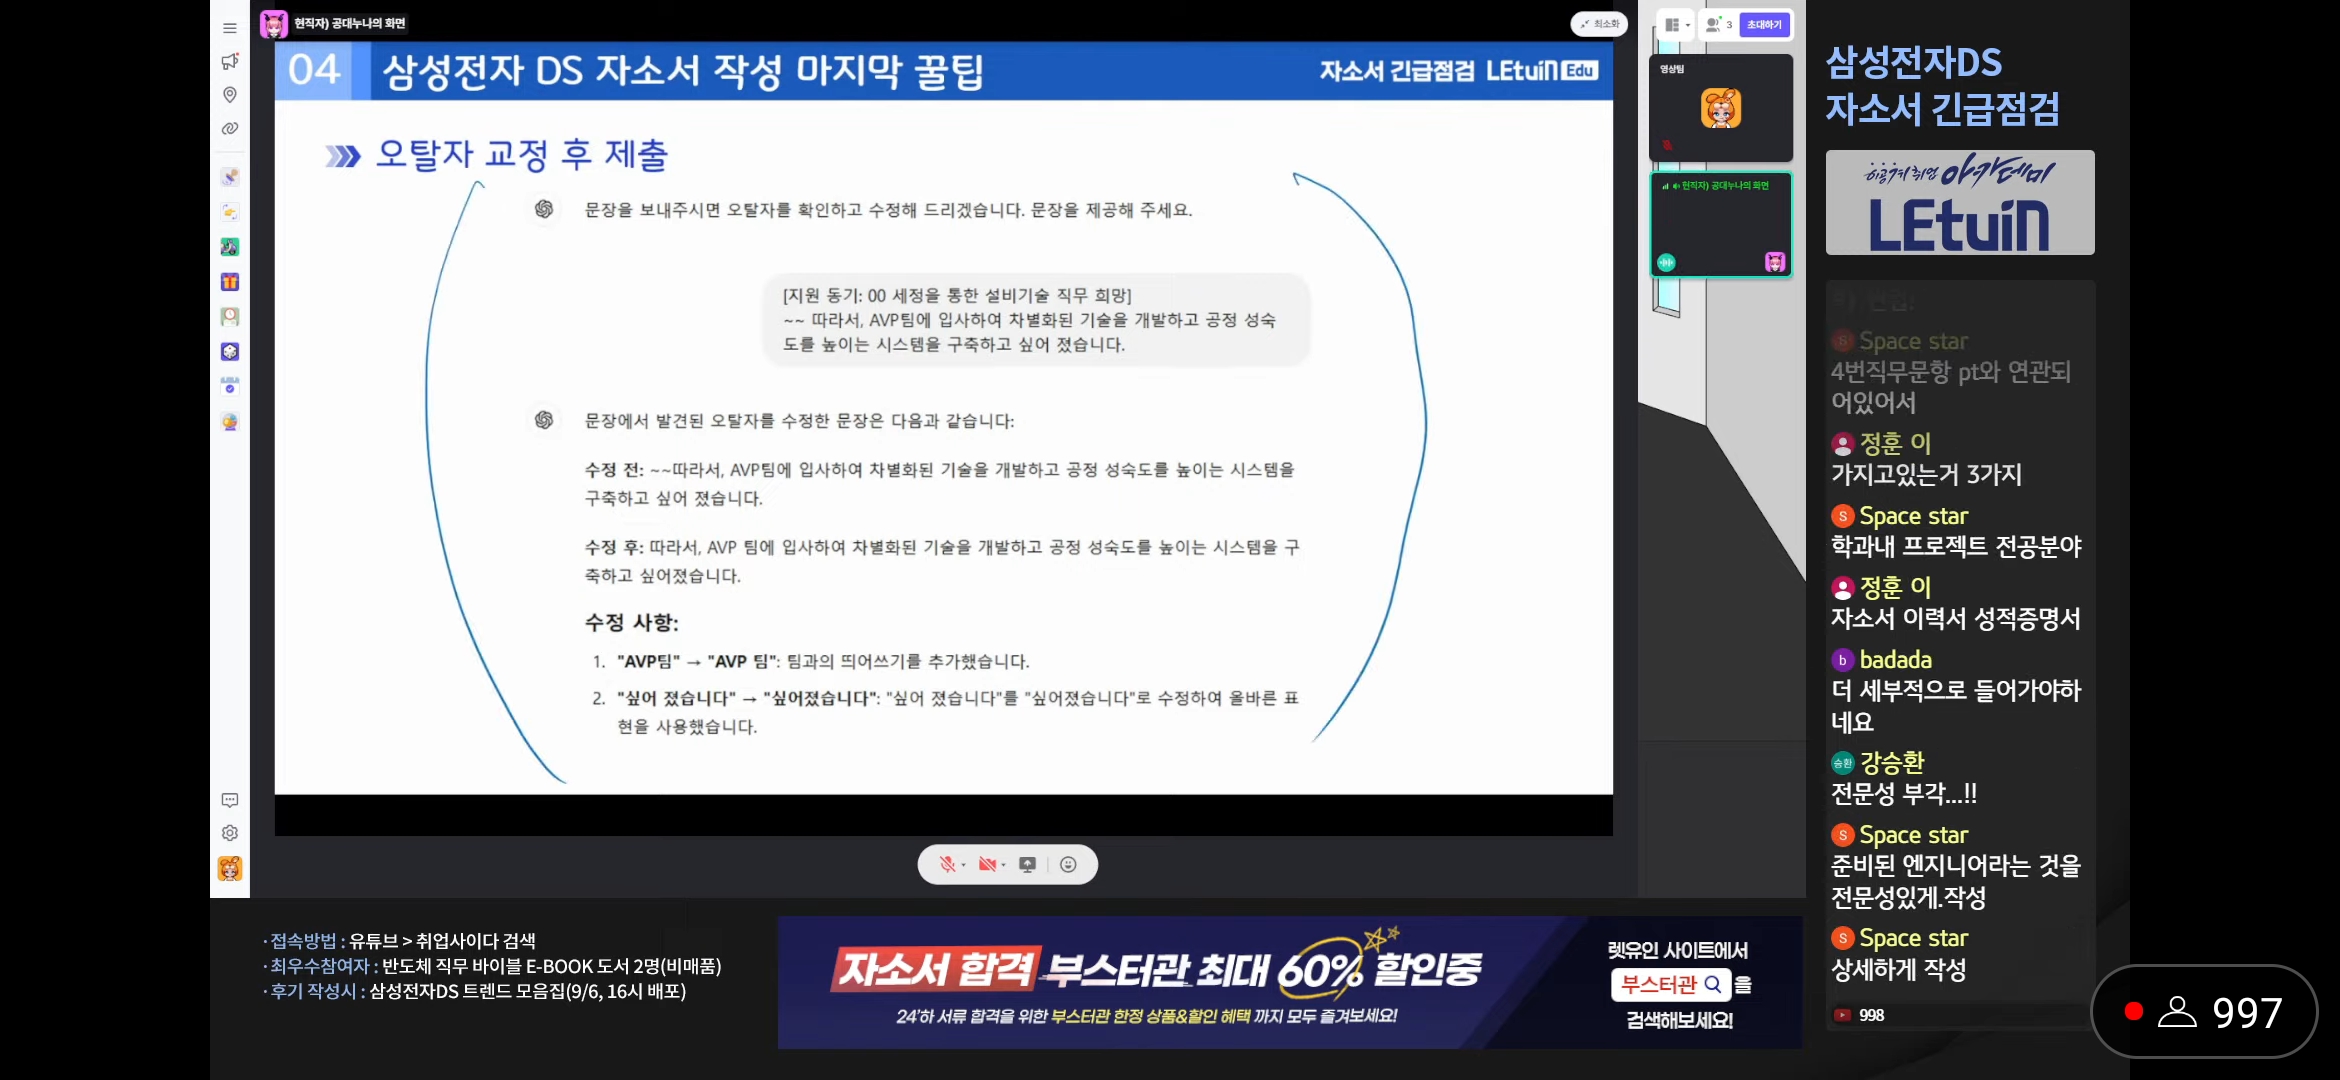Unmute the microphone

pyautogui.click(x=946, y=865)
